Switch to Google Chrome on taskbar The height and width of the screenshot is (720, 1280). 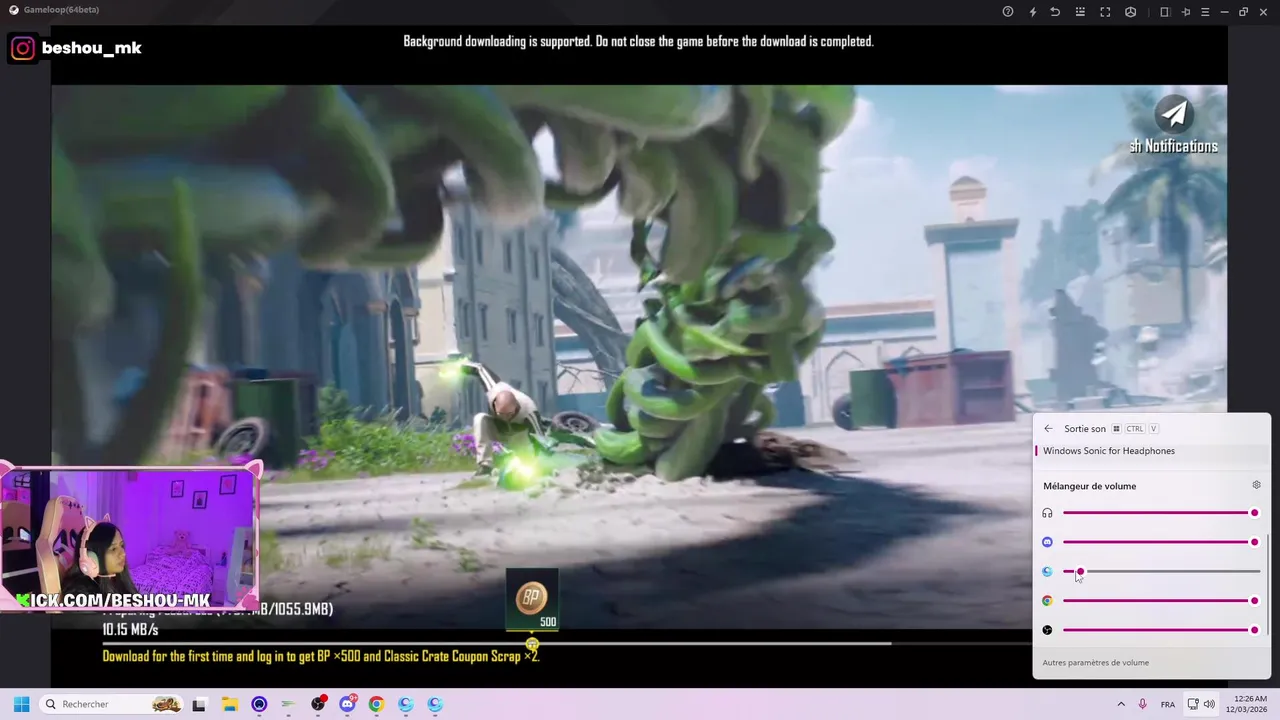[376, 704]
